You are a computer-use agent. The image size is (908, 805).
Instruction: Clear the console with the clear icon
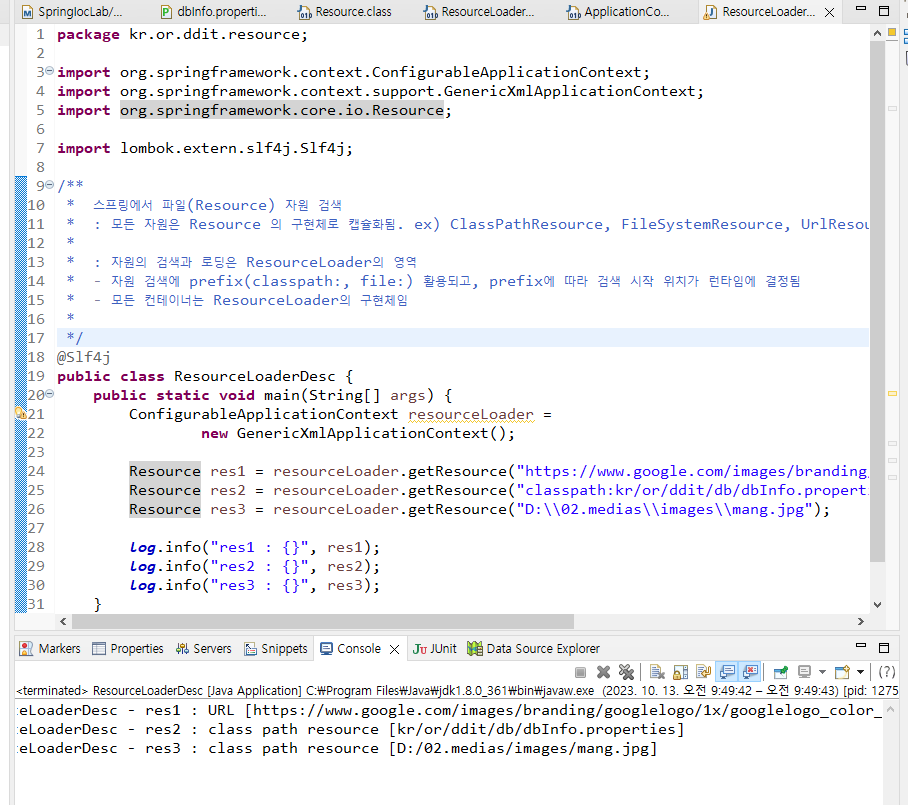coord(657,672)
